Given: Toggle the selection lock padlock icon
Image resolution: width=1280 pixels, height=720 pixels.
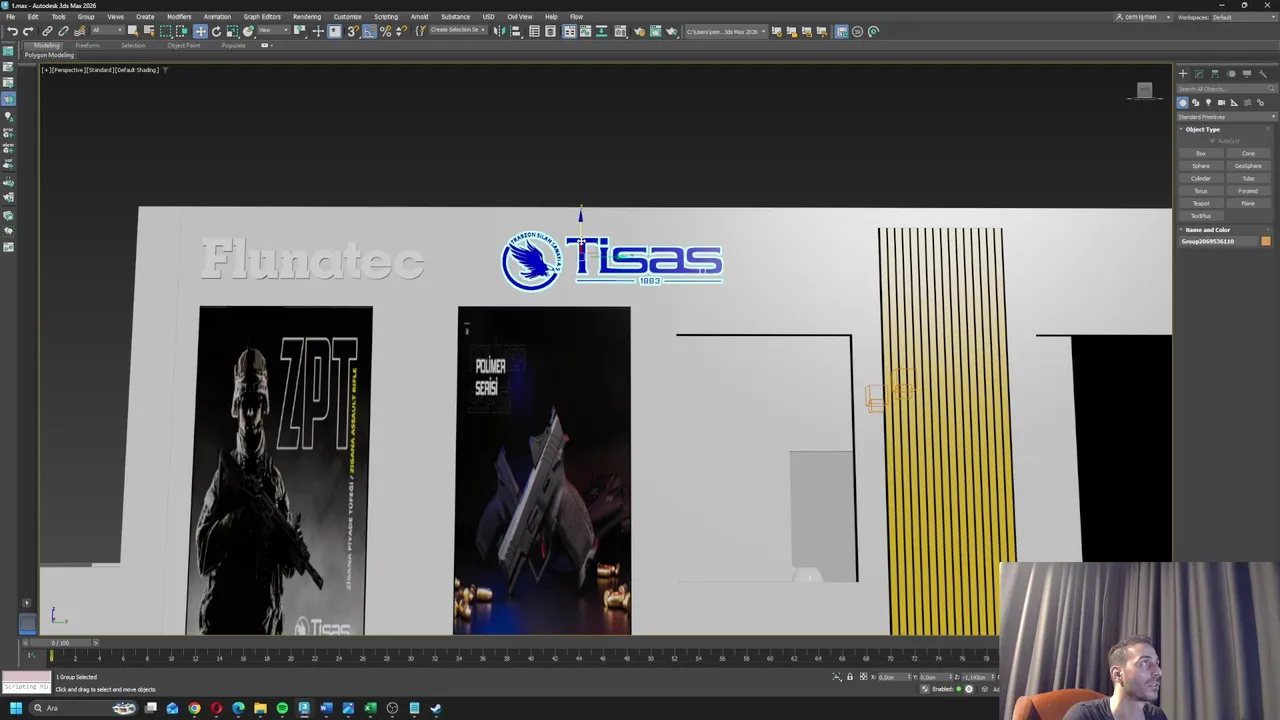Looking at the screenshot, I should pyautogui.click(x=850, y=677).
